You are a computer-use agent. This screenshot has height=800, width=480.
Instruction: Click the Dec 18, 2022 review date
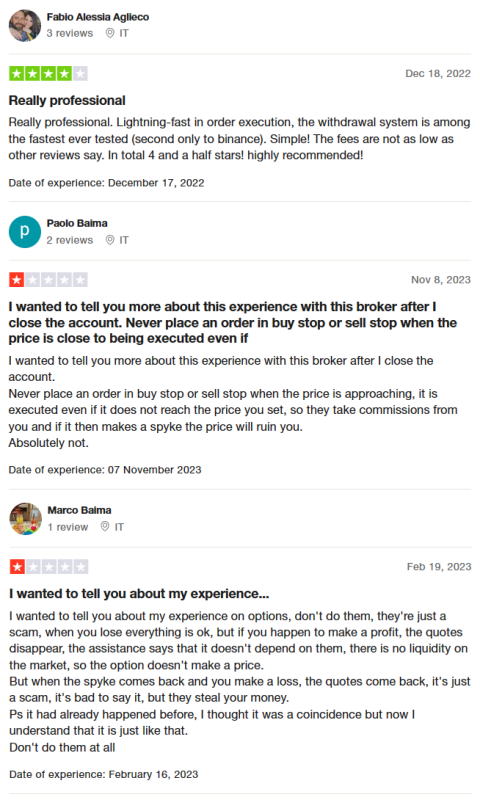pyautogui.click(x=438, y=73)
